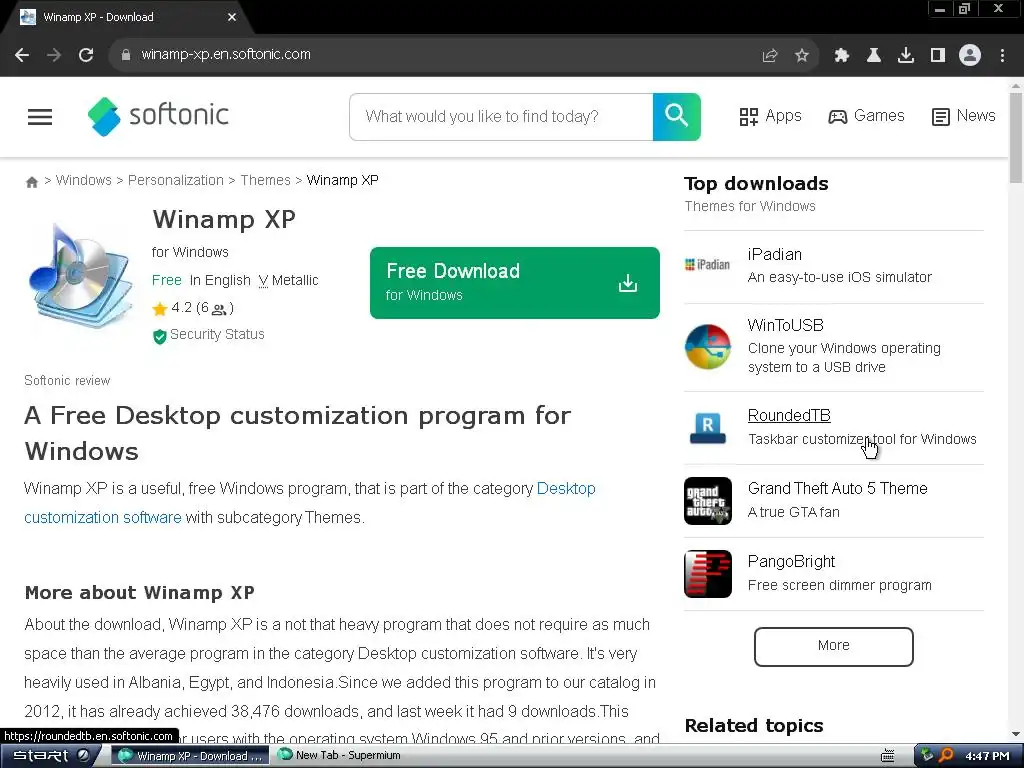Open the WinToUSB title link

coord(785,325)
